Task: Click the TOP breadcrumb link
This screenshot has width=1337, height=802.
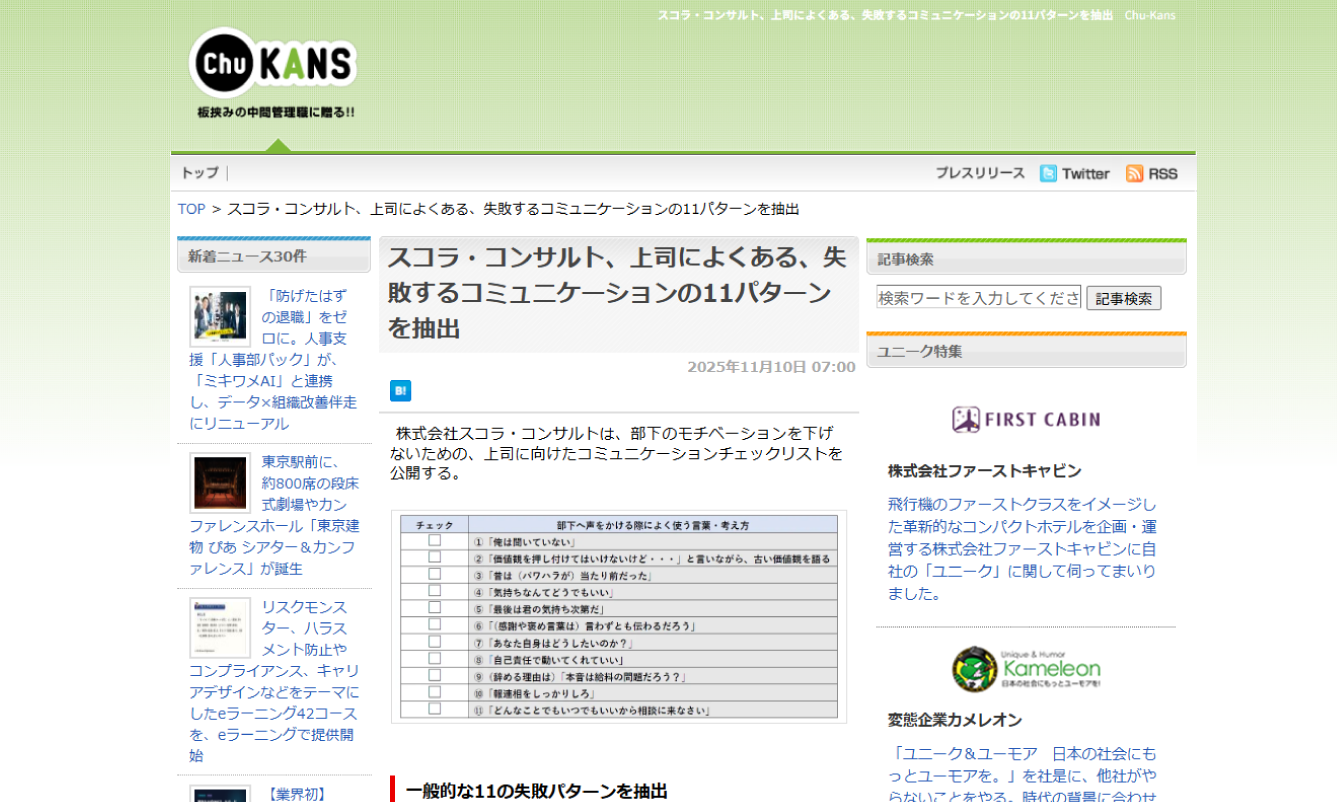Action: point(191,209)
